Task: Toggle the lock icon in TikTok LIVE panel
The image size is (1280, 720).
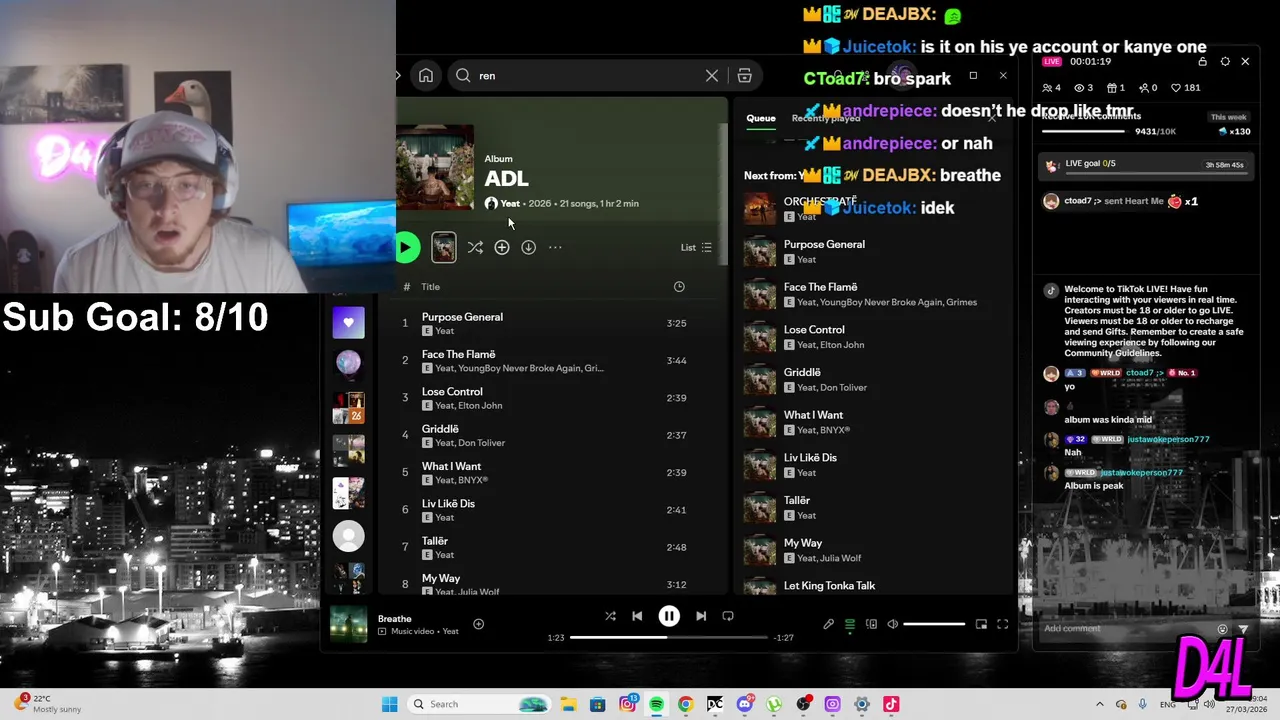Action: [1202, 61]
